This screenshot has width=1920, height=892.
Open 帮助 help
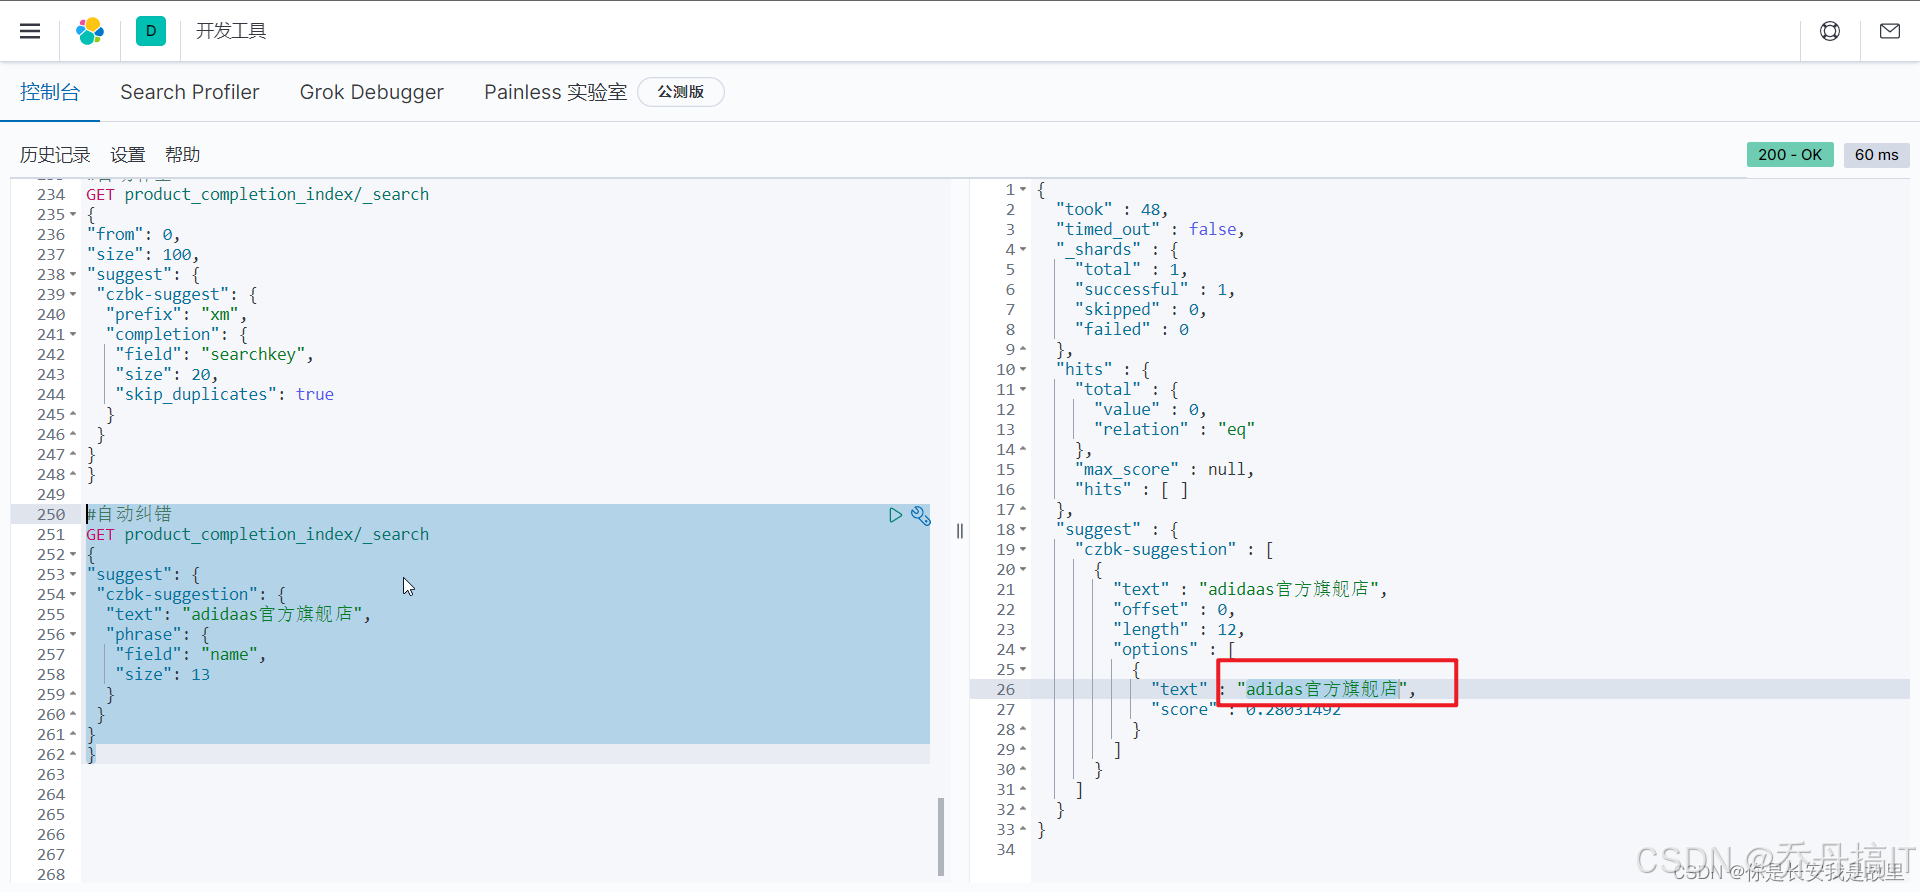coord(182,155)
